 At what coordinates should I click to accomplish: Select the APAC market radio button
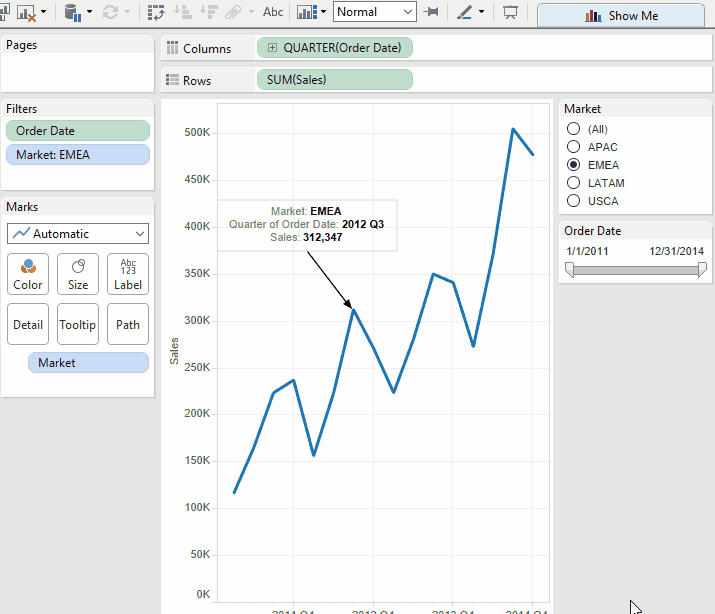pos(574,147)
